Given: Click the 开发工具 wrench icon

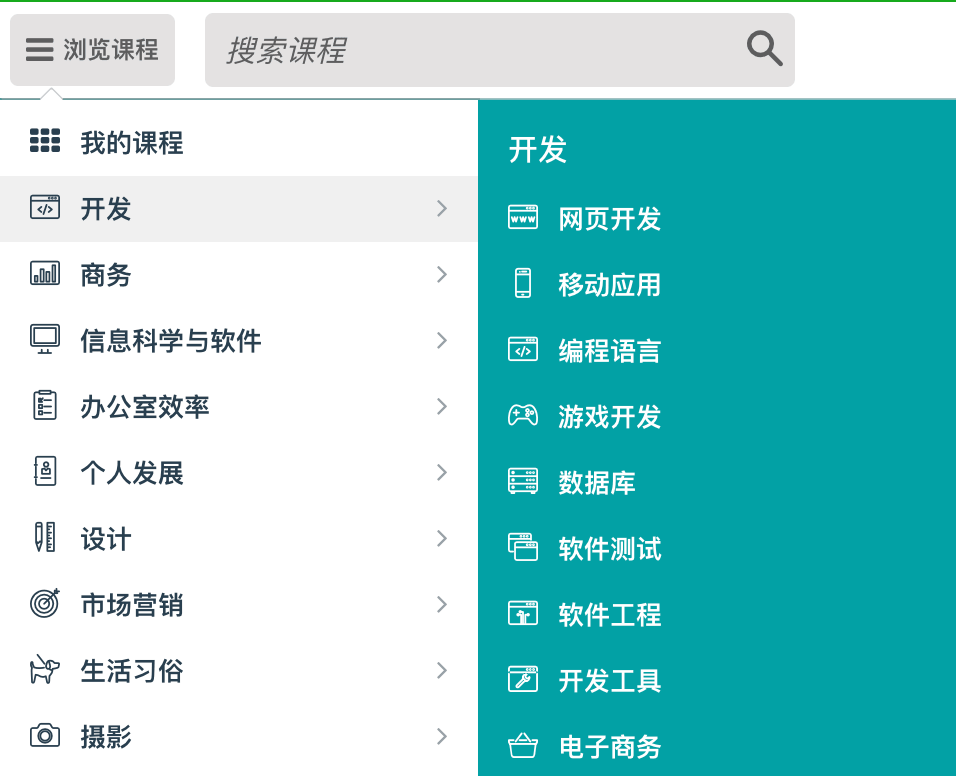Looking at the screenshot, I should pos(523,679).
